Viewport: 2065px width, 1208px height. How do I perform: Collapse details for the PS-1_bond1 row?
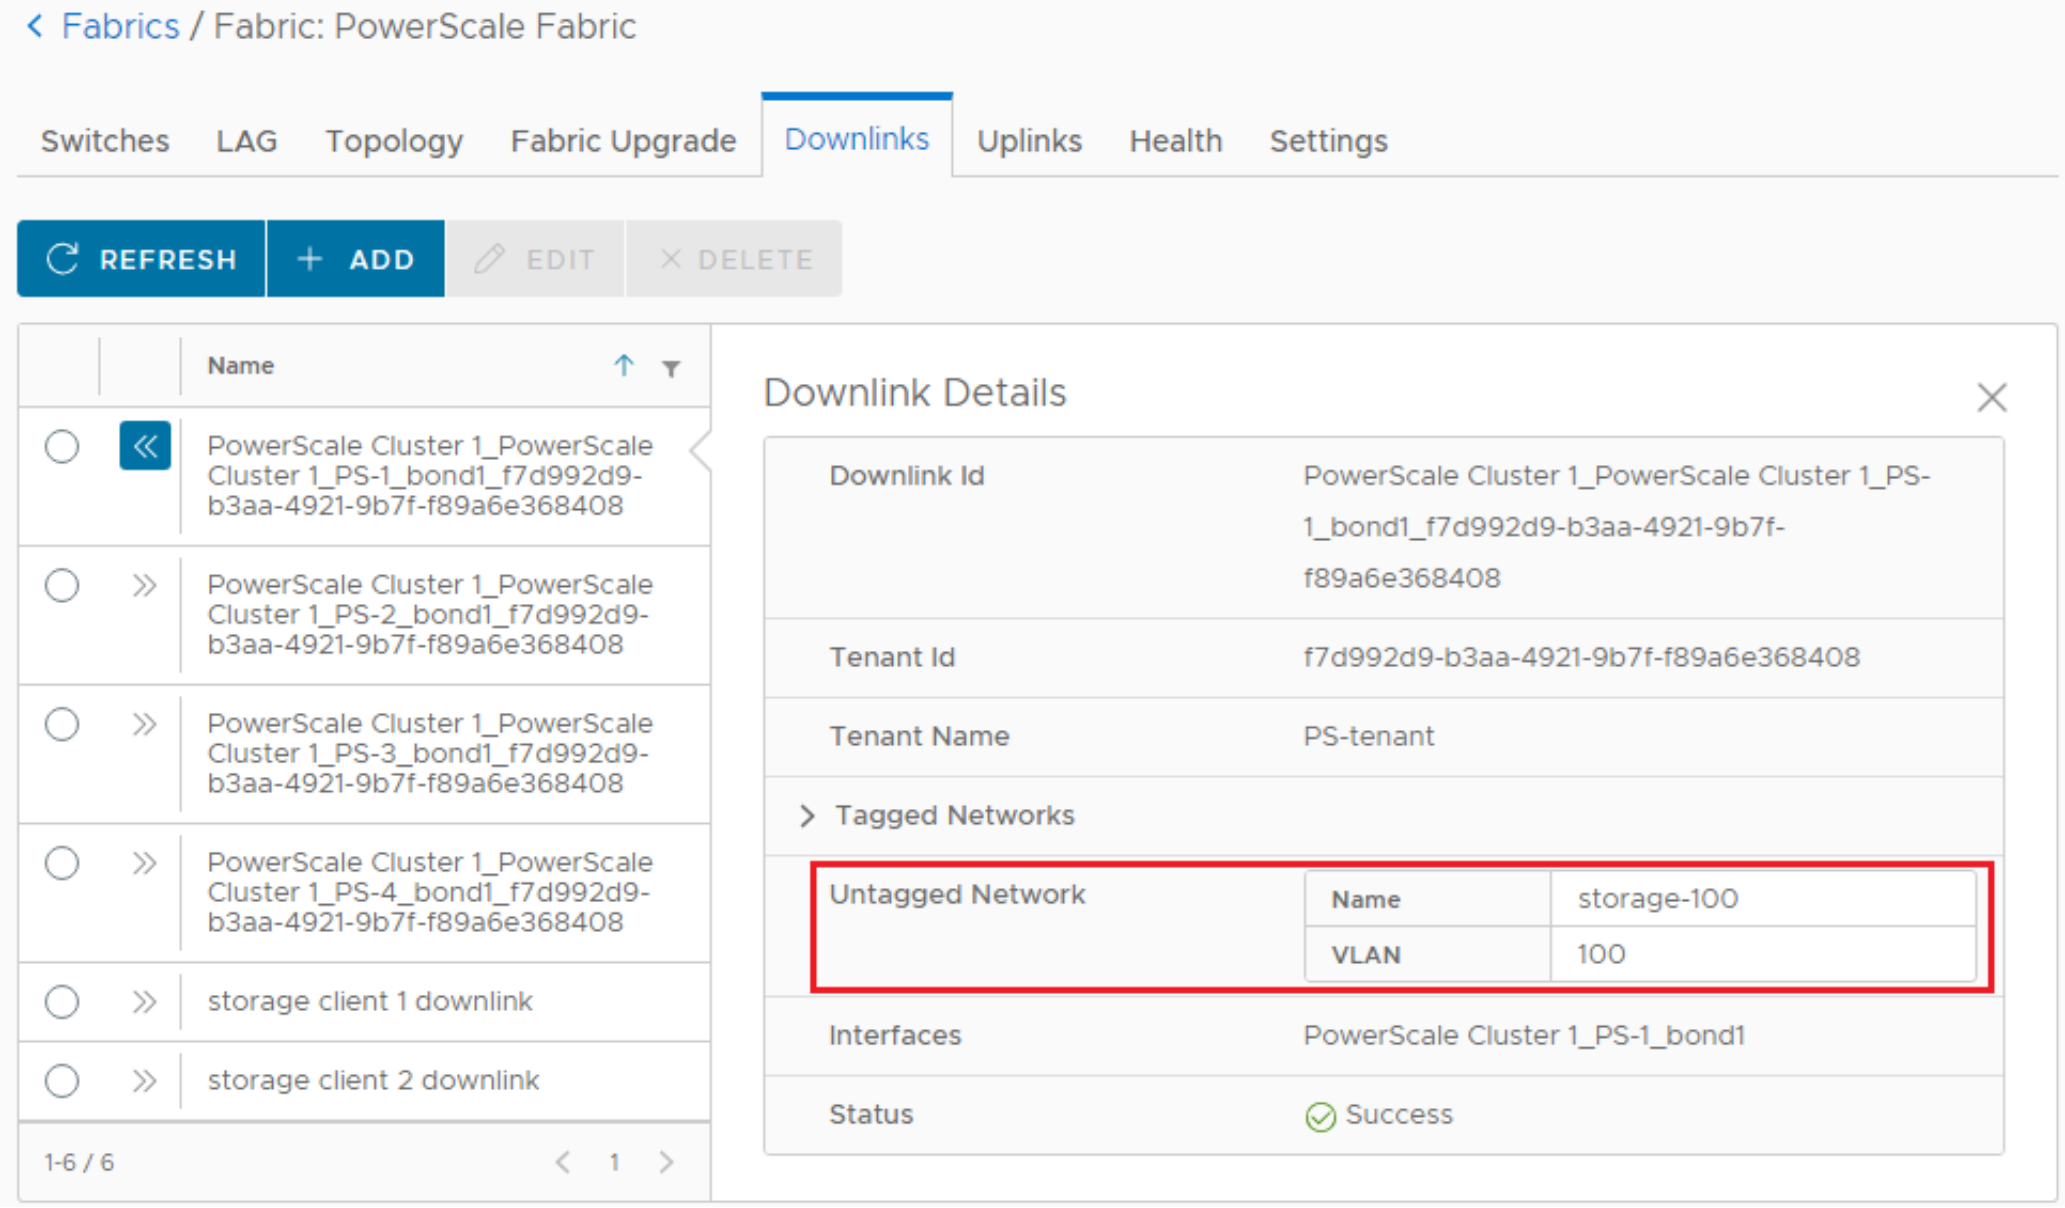tap(145, 446)
